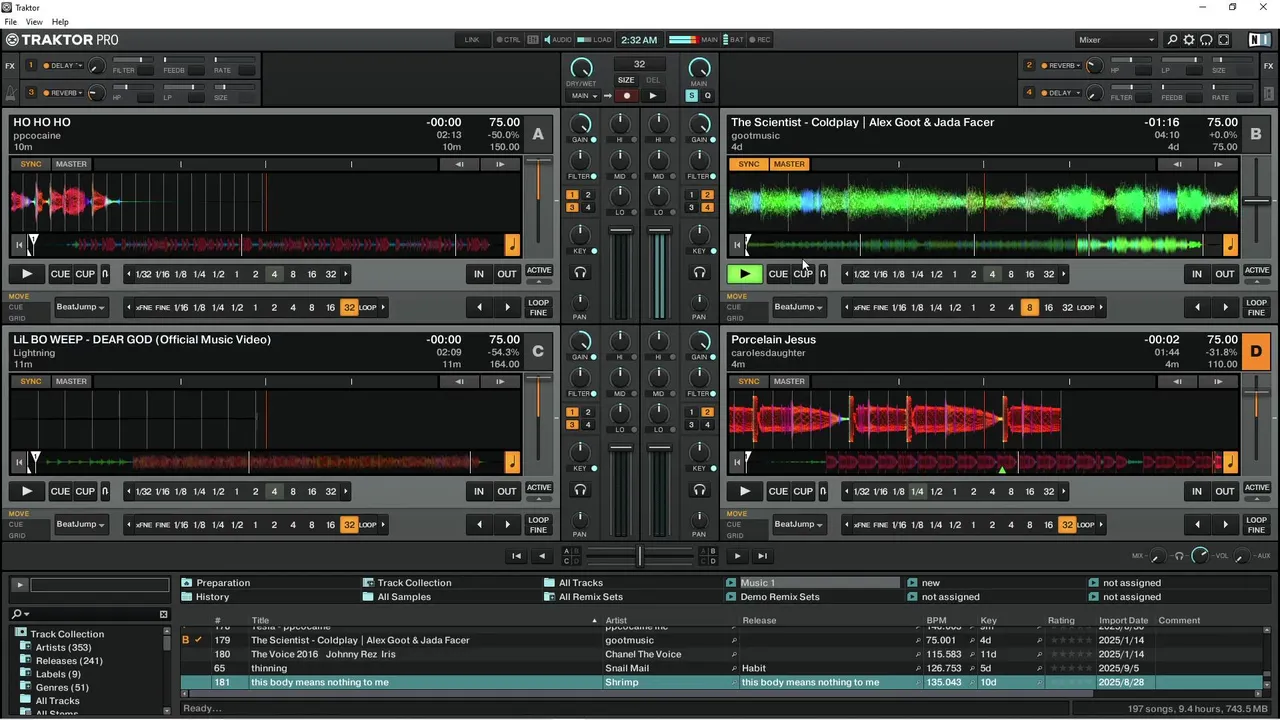Viewport: 1280px width, 720px height.
Task: Play Deck A track
Action: pyautogui.click(x=27, y=274)
